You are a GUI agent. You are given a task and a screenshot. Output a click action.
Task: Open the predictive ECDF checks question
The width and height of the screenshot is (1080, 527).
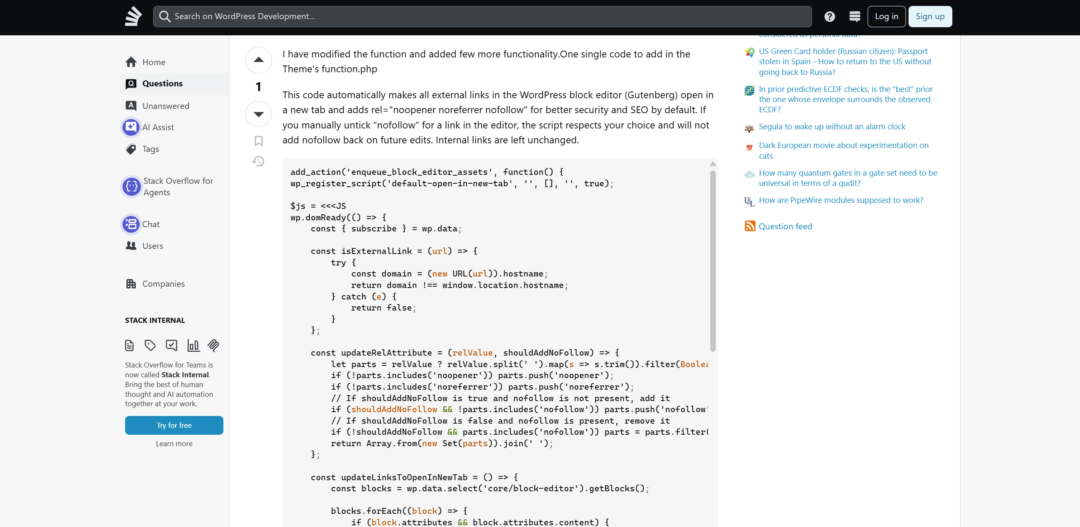tap(847, 99)
